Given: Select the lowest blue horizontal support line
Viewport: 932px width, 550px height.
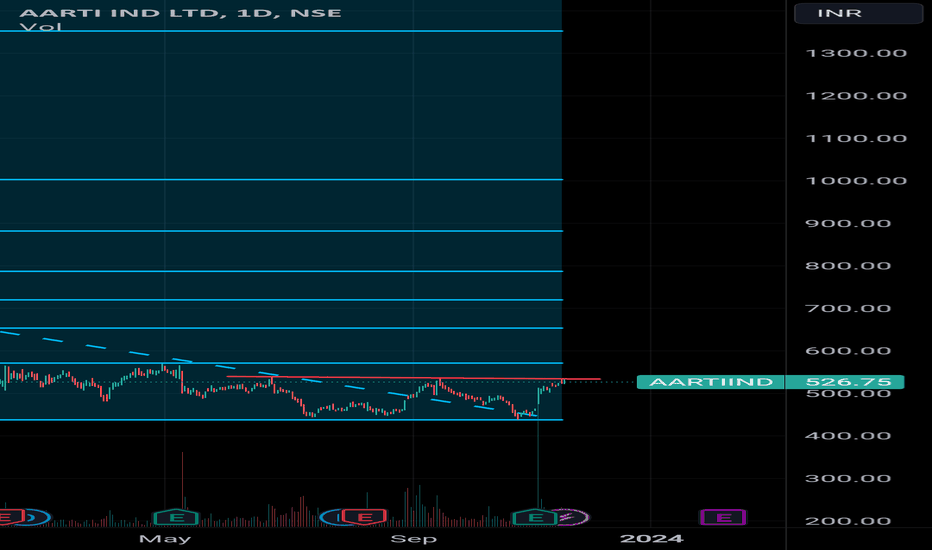Looking at the screenshot, I should pos(281,420).
